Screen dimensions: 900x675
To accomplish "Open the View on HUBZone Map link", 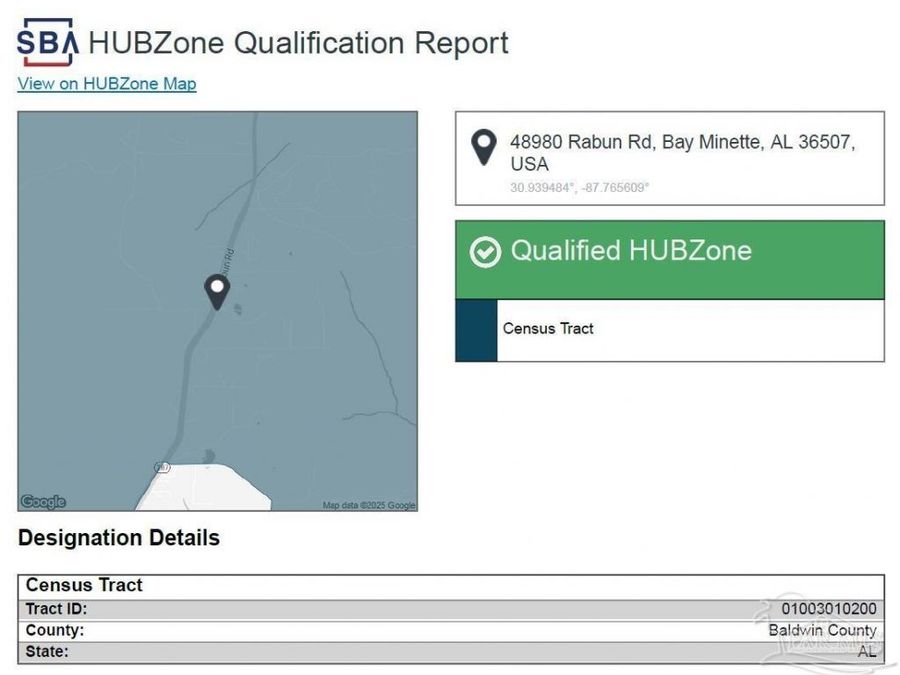I will pyautogui.click(x=107, y=84).
